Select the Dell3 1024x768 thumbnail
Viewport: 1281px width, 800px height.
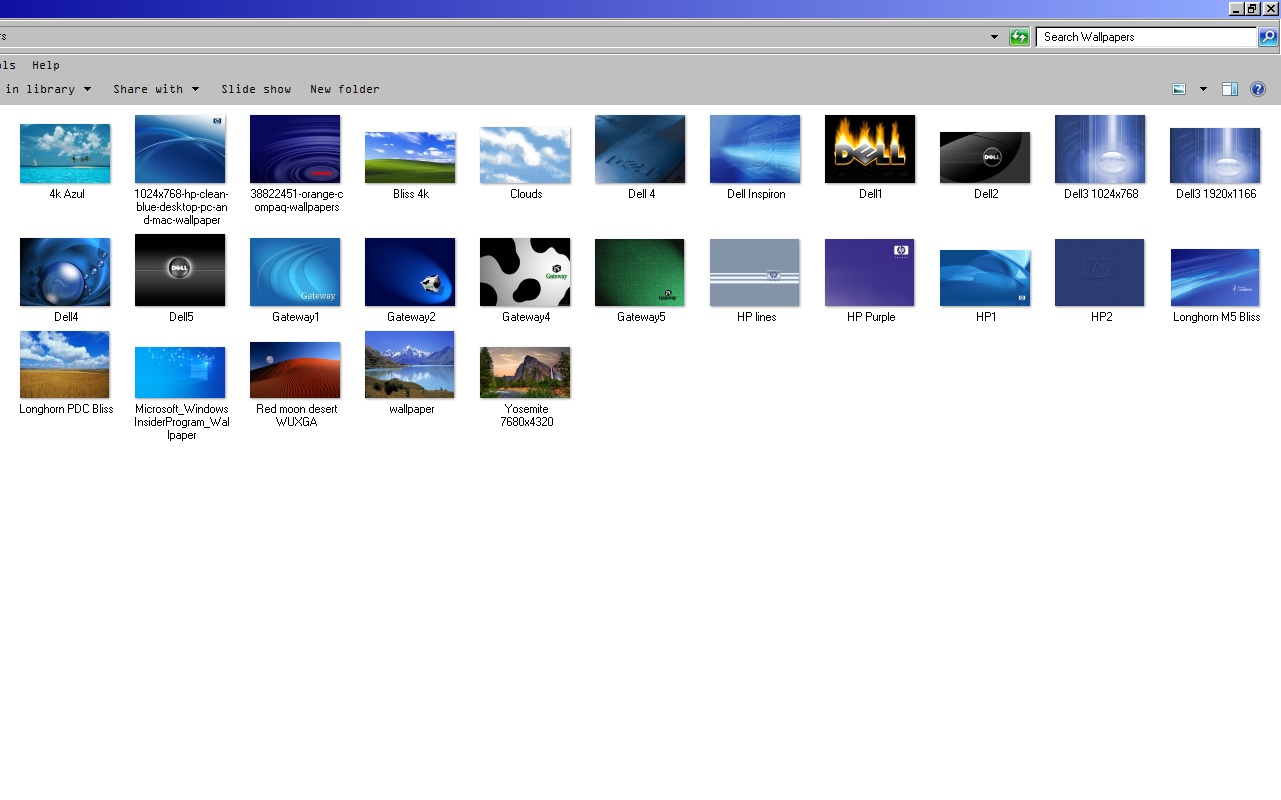pos(1100,149)
